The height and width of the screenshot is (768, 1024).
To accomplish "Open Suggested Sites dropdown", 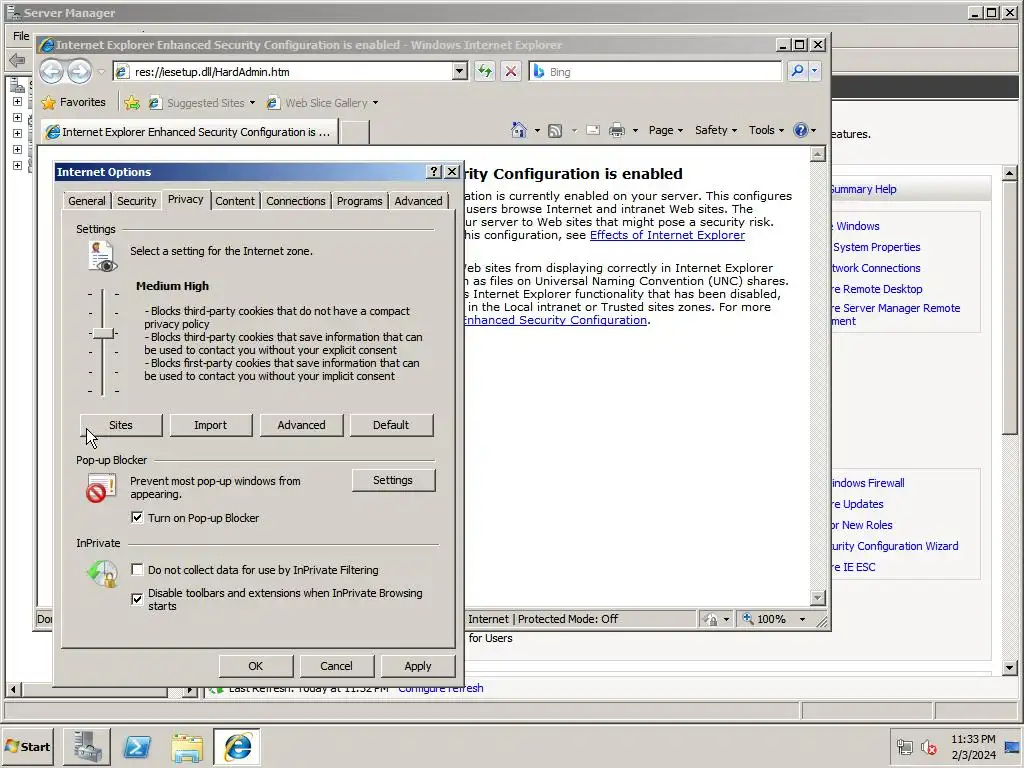I will click(252, 103).
